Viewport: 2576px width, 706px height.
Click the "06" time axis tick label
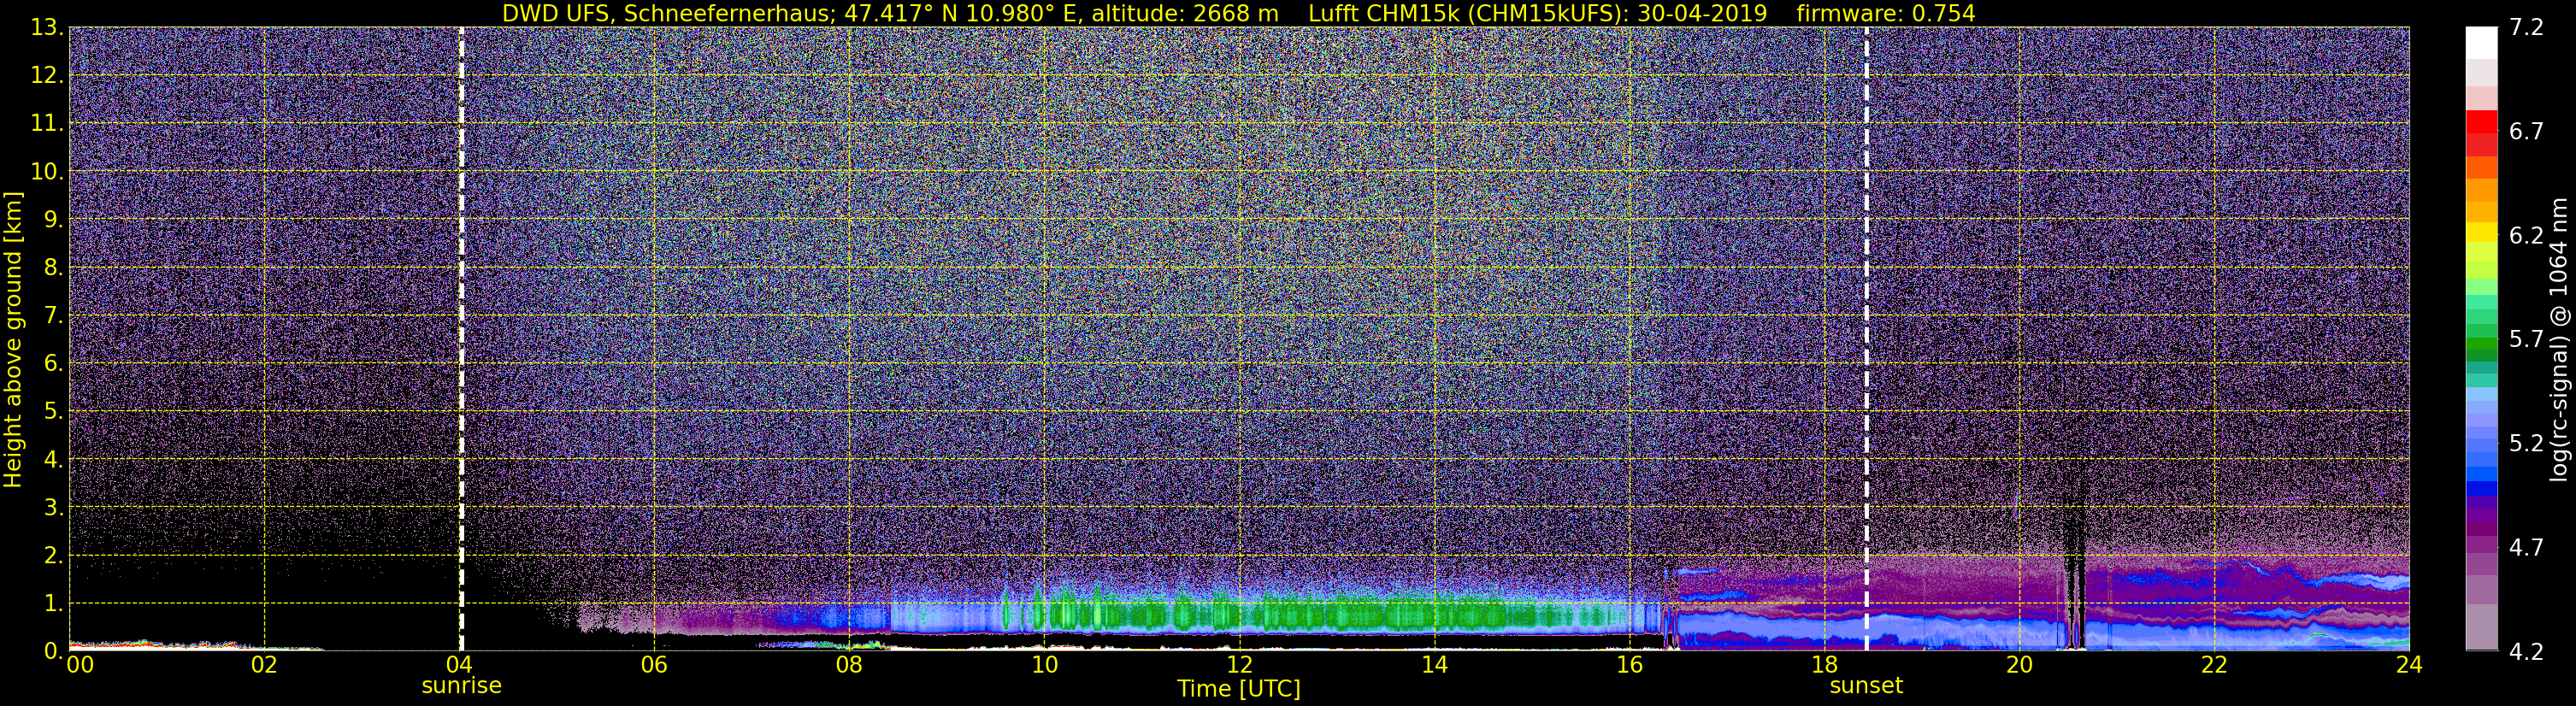click(x=654, y=665)
